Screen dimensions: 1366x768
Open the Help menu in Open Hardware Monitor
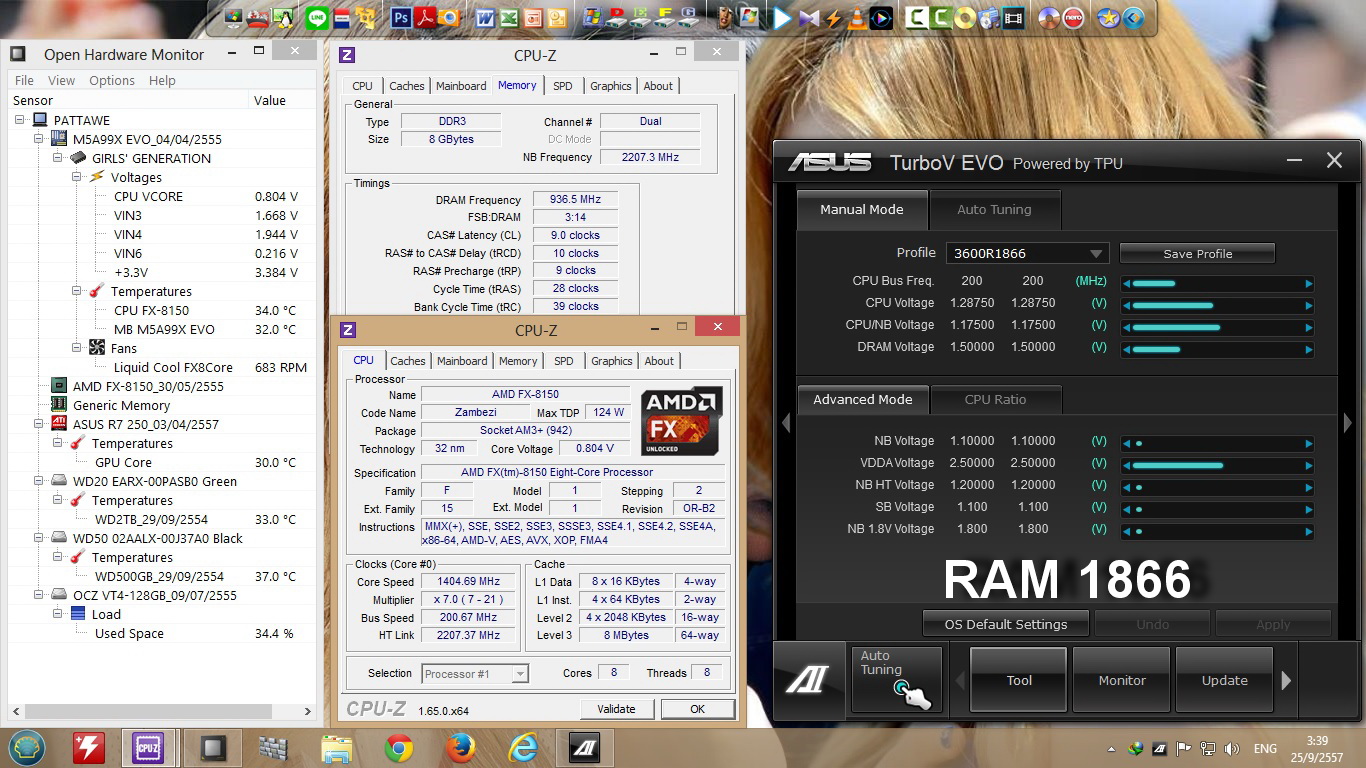tap(162, 80)
